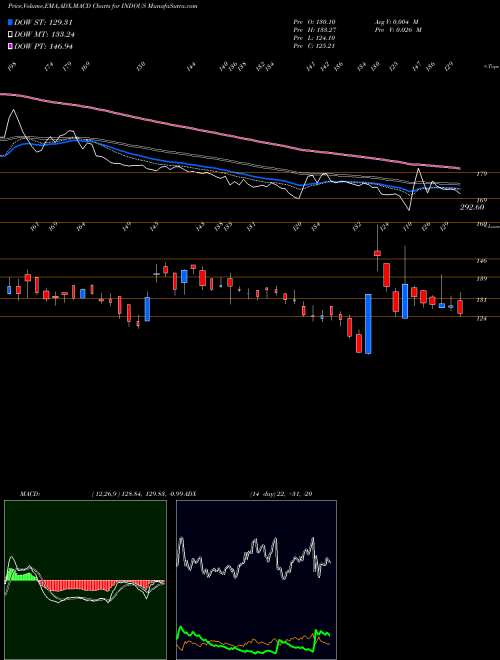
Task: Click the 'Pre C: 125.21' value
Action: click(x=314, y=46)
